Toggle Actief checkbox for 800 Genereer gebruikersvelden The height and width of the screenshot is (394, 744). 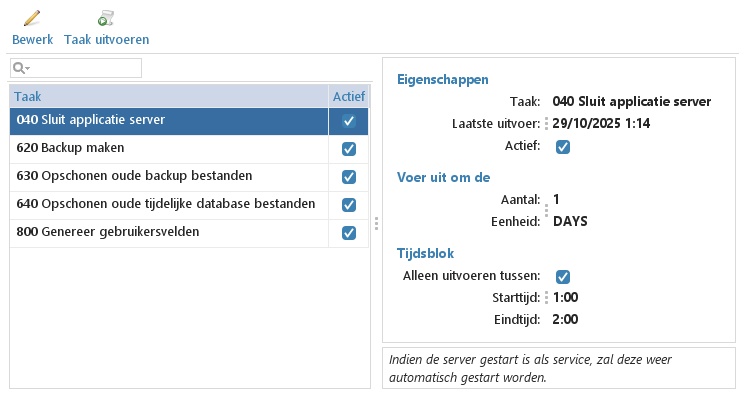click(x=349, y=233)
